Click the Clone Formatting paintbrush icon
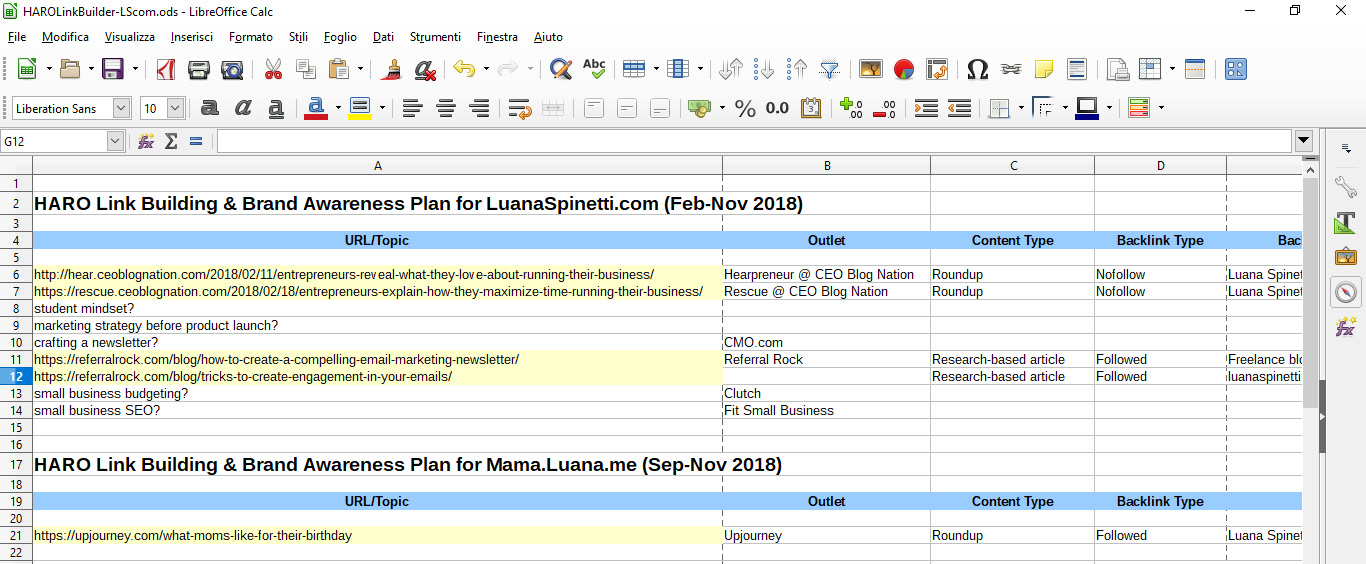This screenshot has width=1366, height=564. [x=392, y=69]
